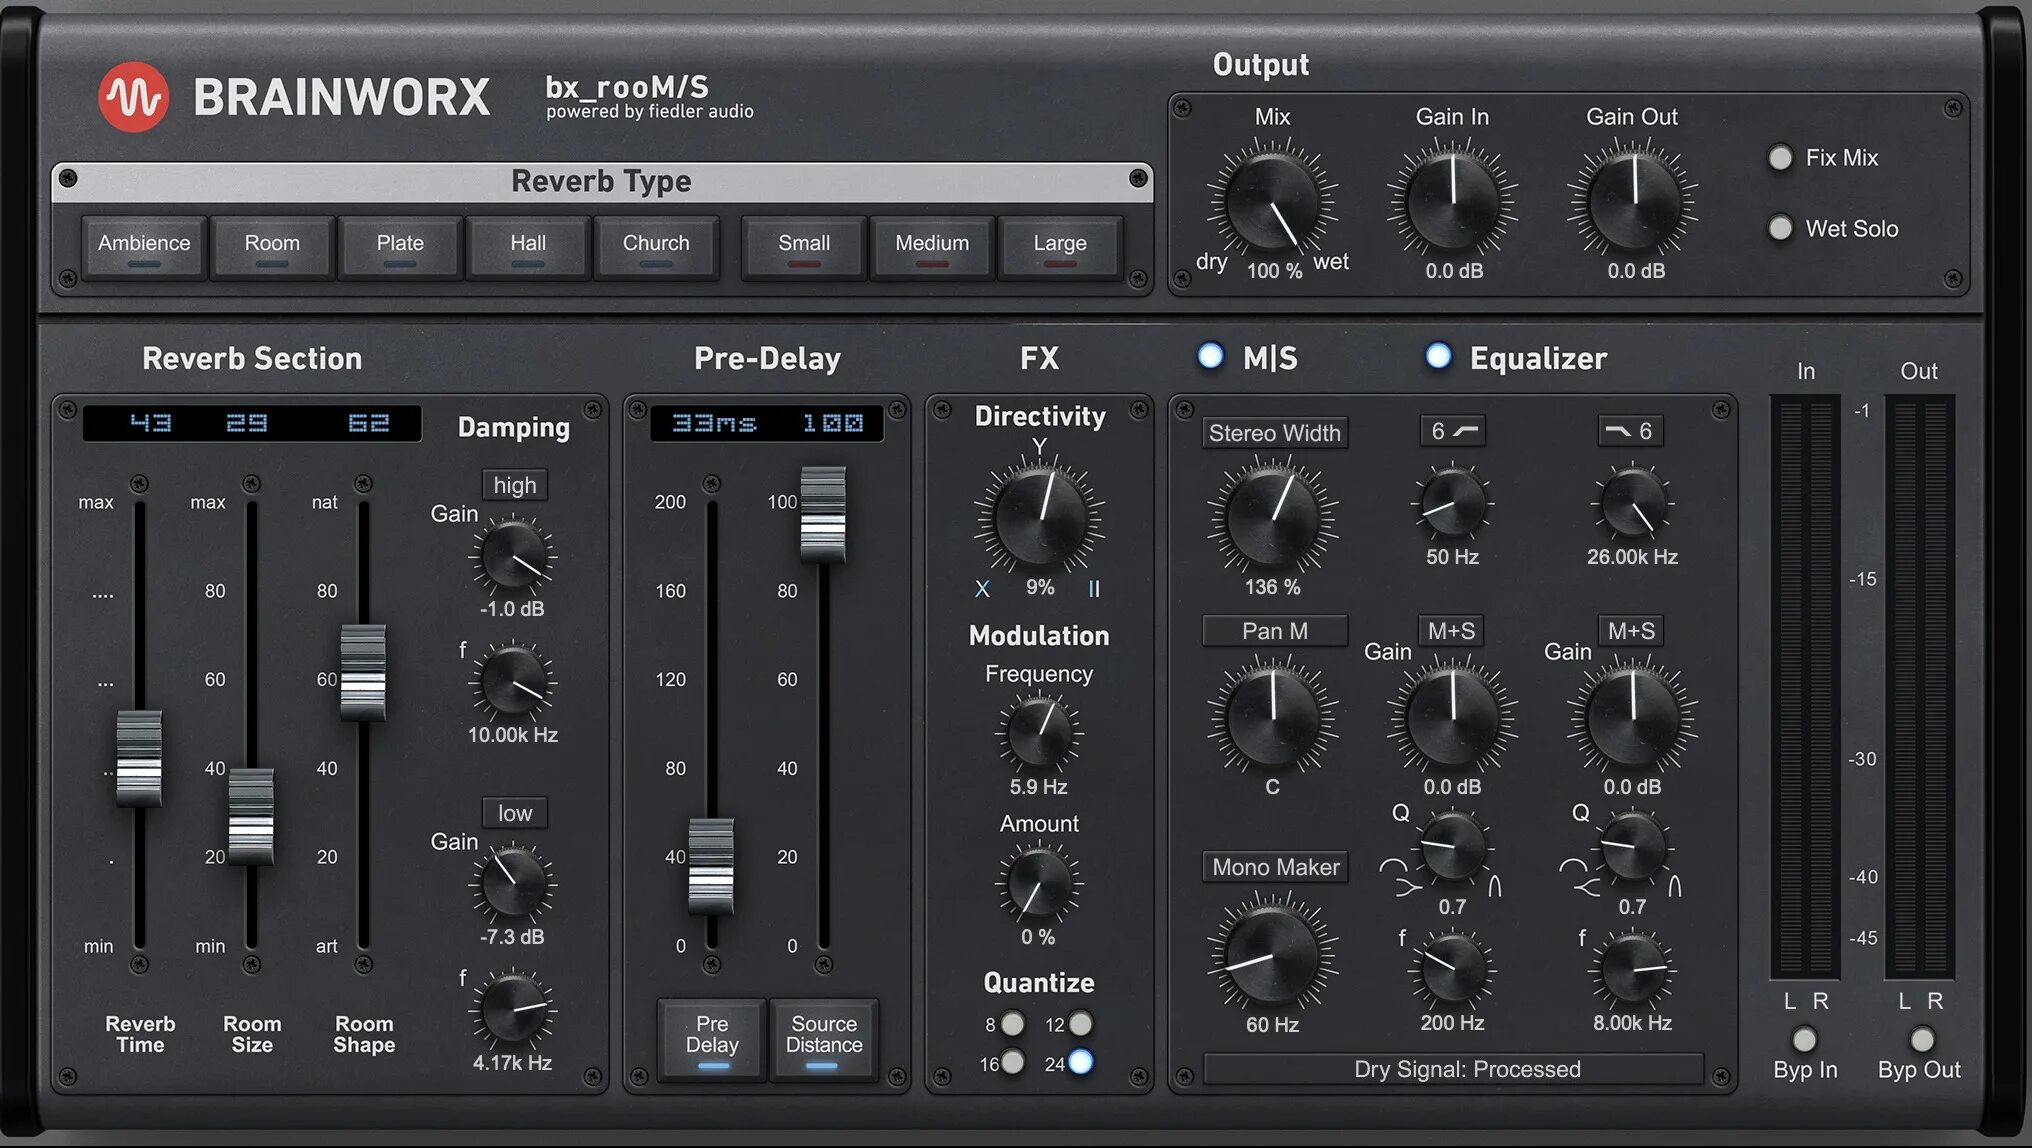Viewport: 2032px width, 1148px height.
Task: Toggle the M|S section on
Action: 1211,357
